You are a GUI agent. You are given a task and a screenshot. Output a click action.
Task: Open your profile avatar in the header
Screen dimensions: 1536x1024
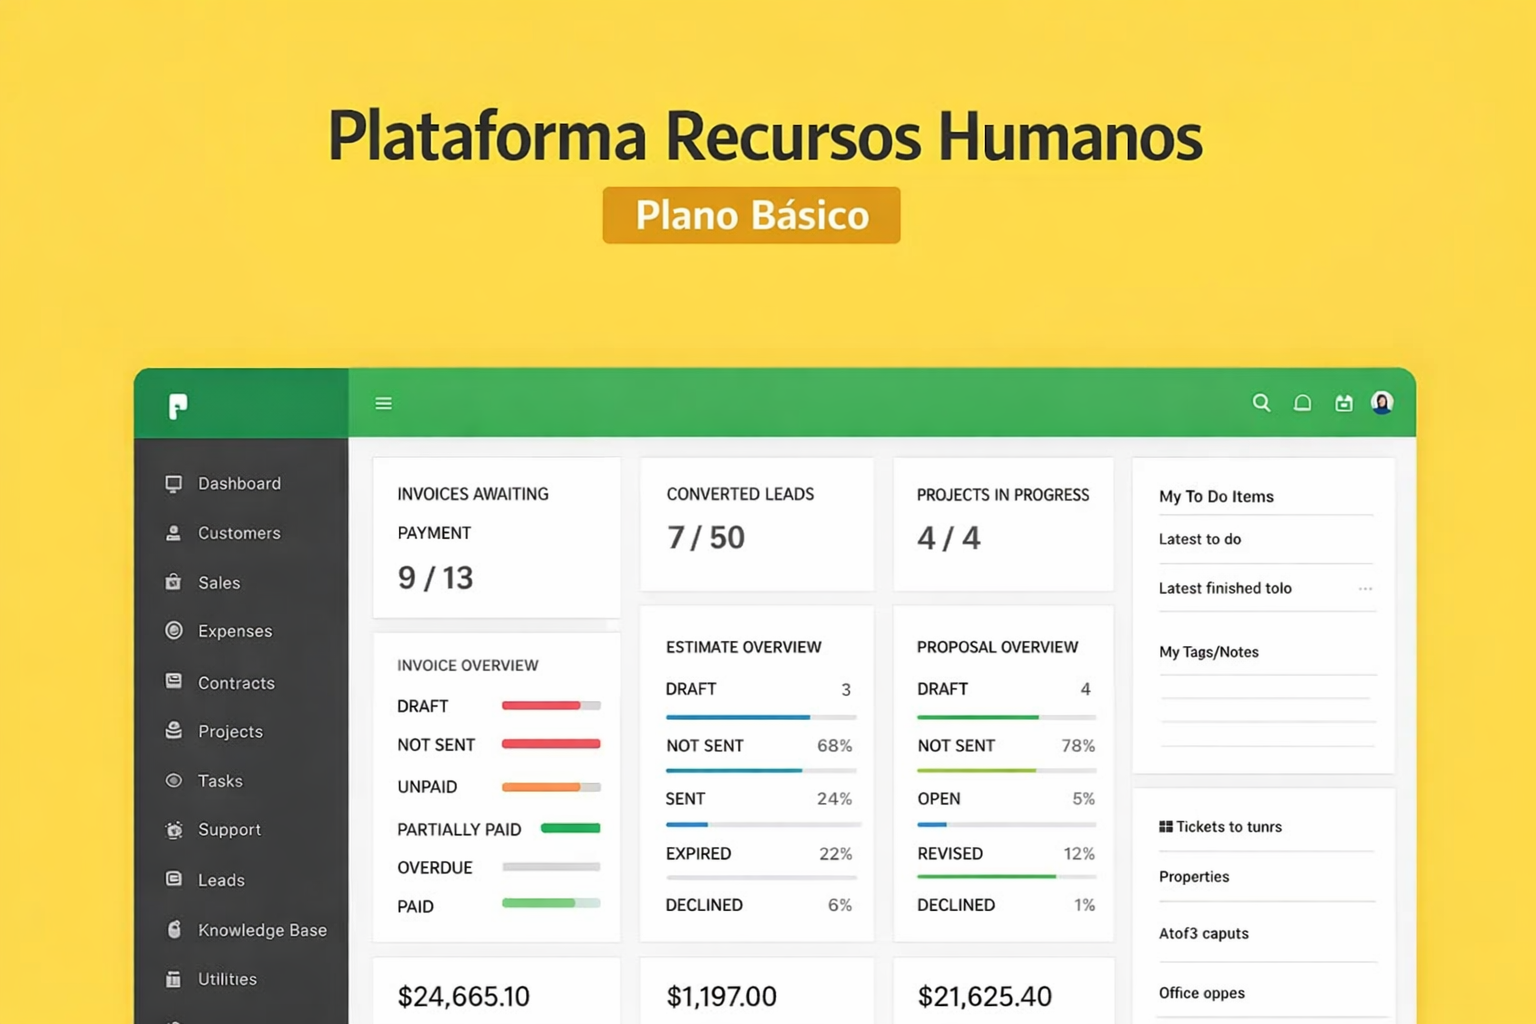(1382, 402)
